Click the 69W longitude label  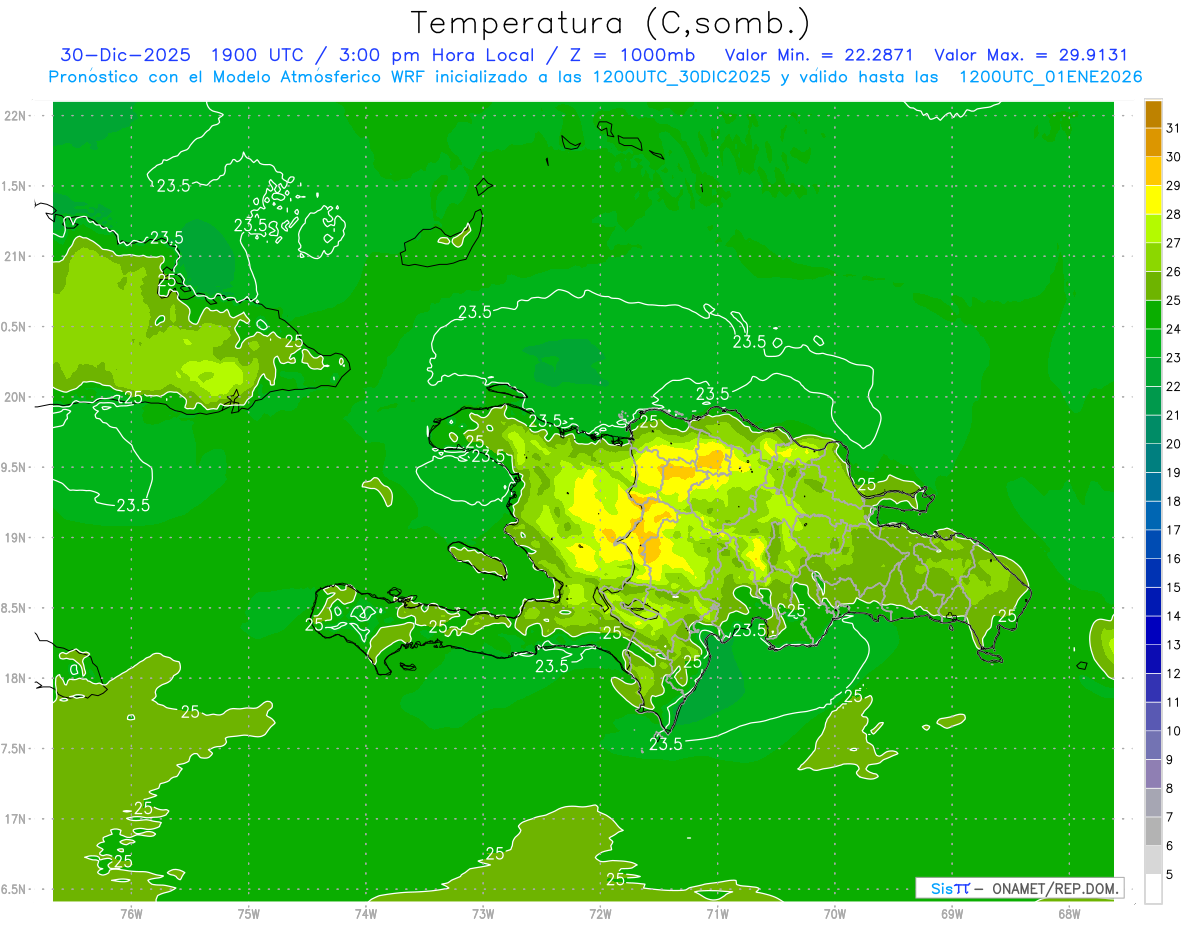952,913
